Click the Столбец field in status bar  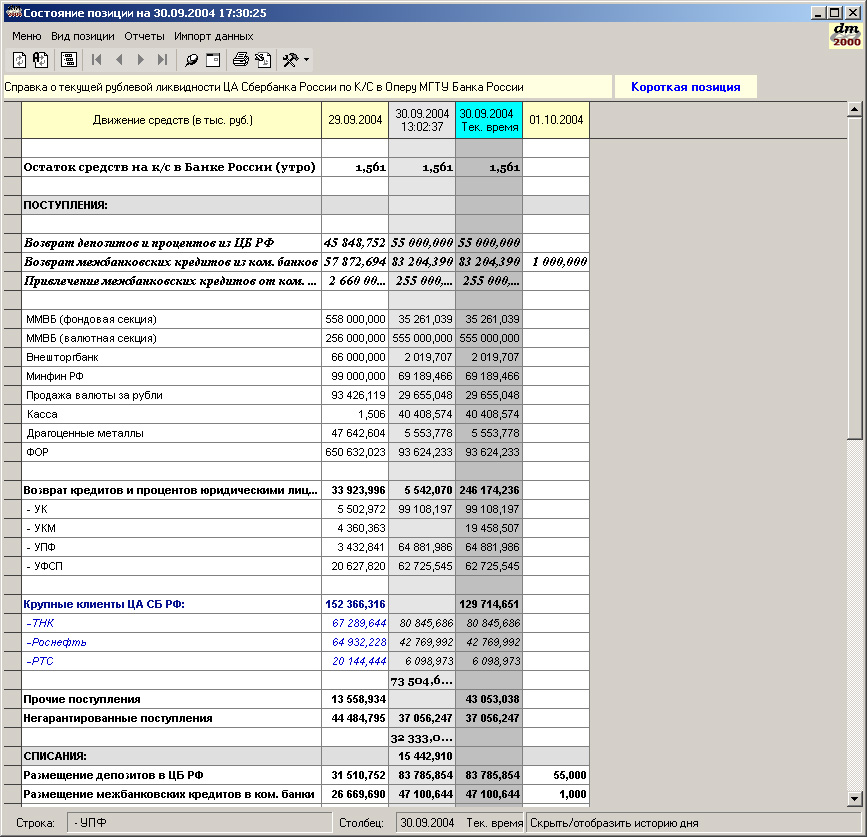click(460, 823)
